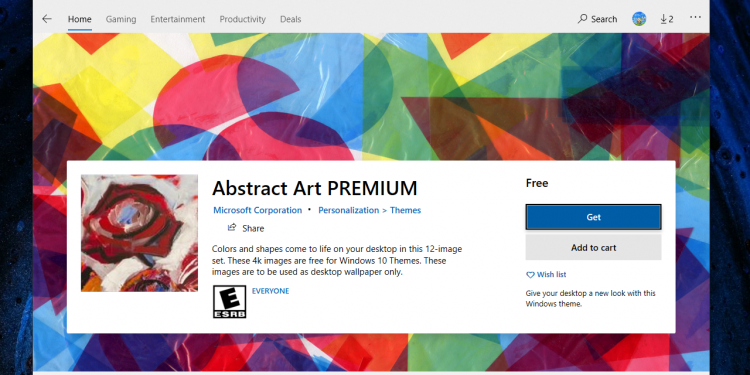Click the Add to cart button
Screen dimensions: 750x375
593,248
